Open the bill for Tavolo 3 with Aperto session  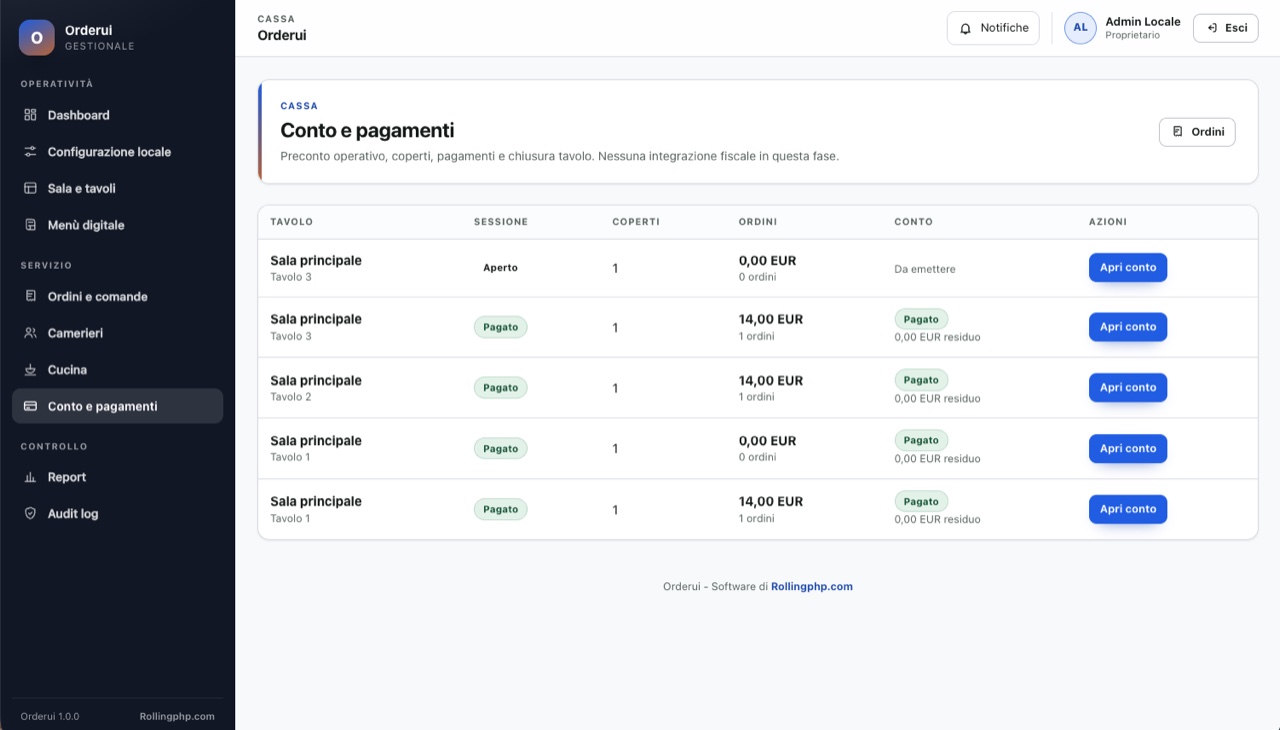(1128, 268)
